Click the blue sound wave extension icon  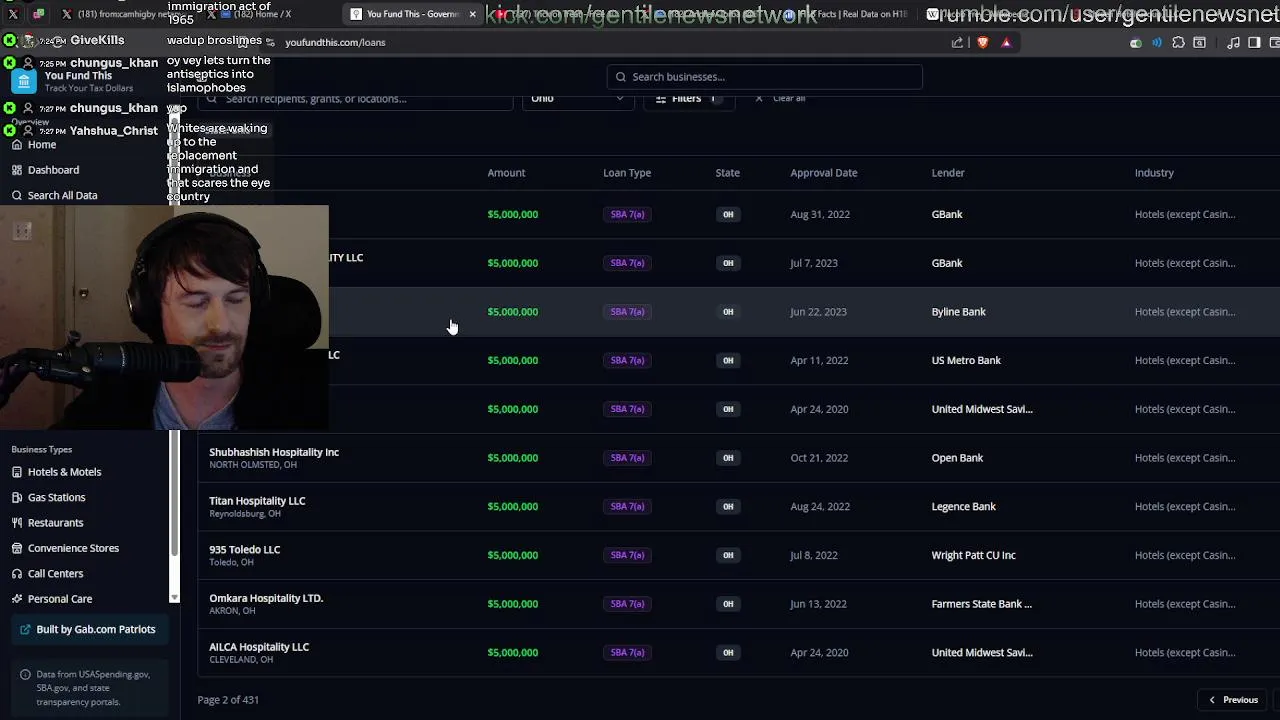pyautogui.click(x=1157, y=43)
